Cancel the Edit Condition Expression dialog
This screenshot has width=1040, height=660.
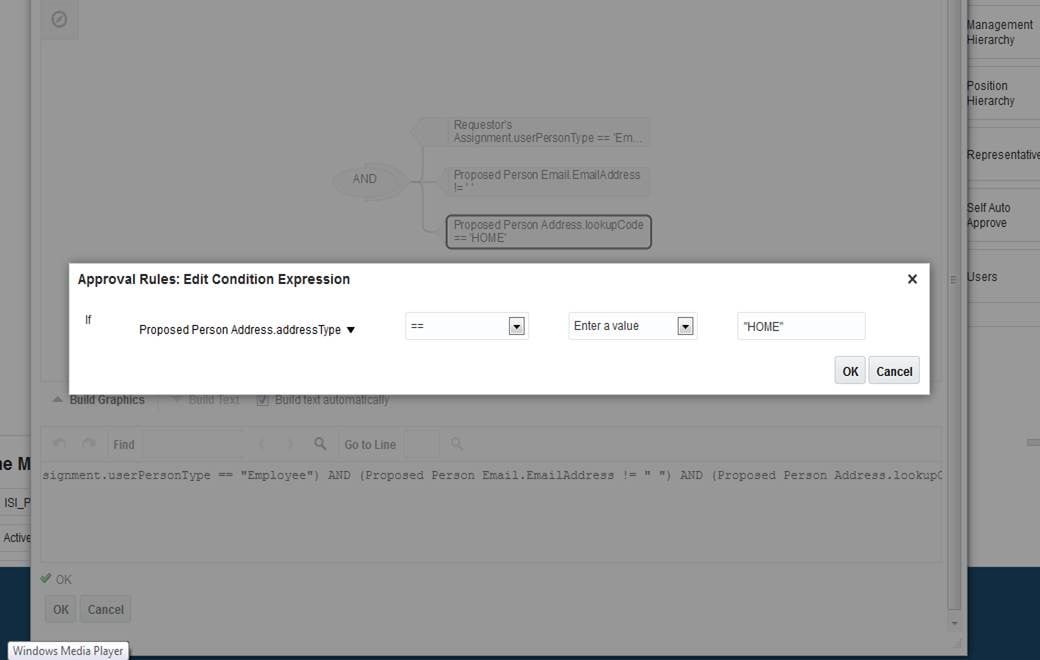click(893, 370)
